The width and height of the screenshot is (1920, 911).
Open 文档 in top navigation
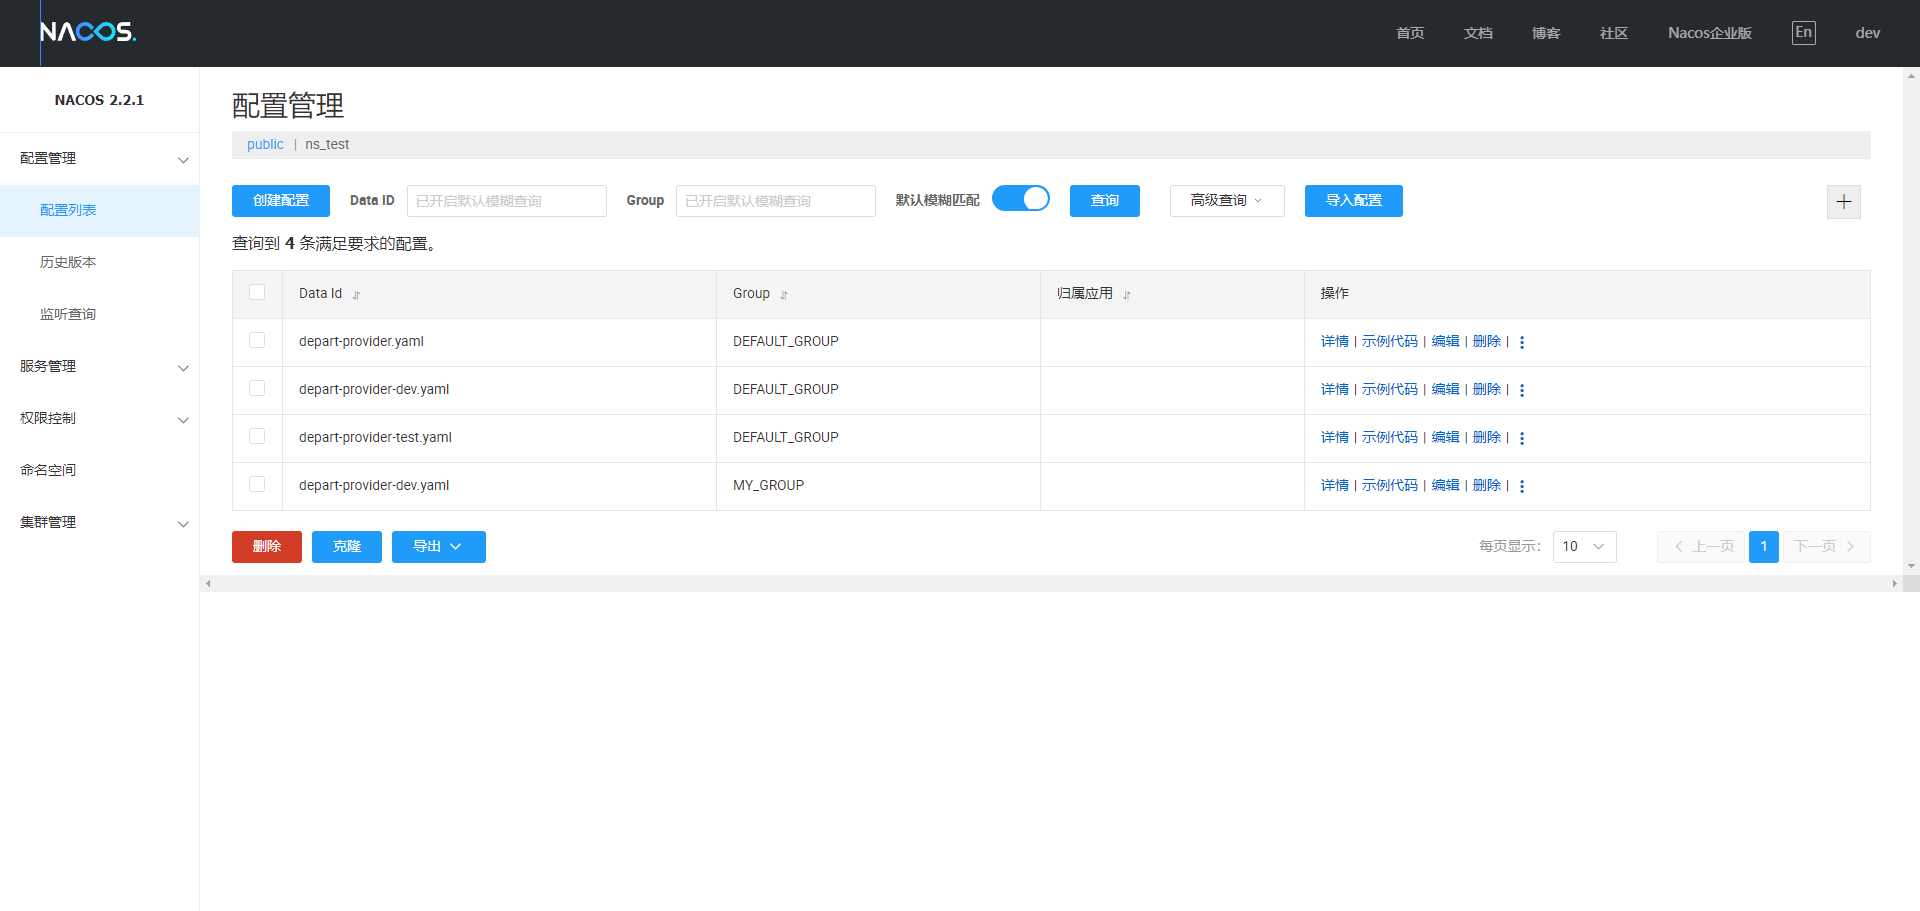pos(1478,33)
